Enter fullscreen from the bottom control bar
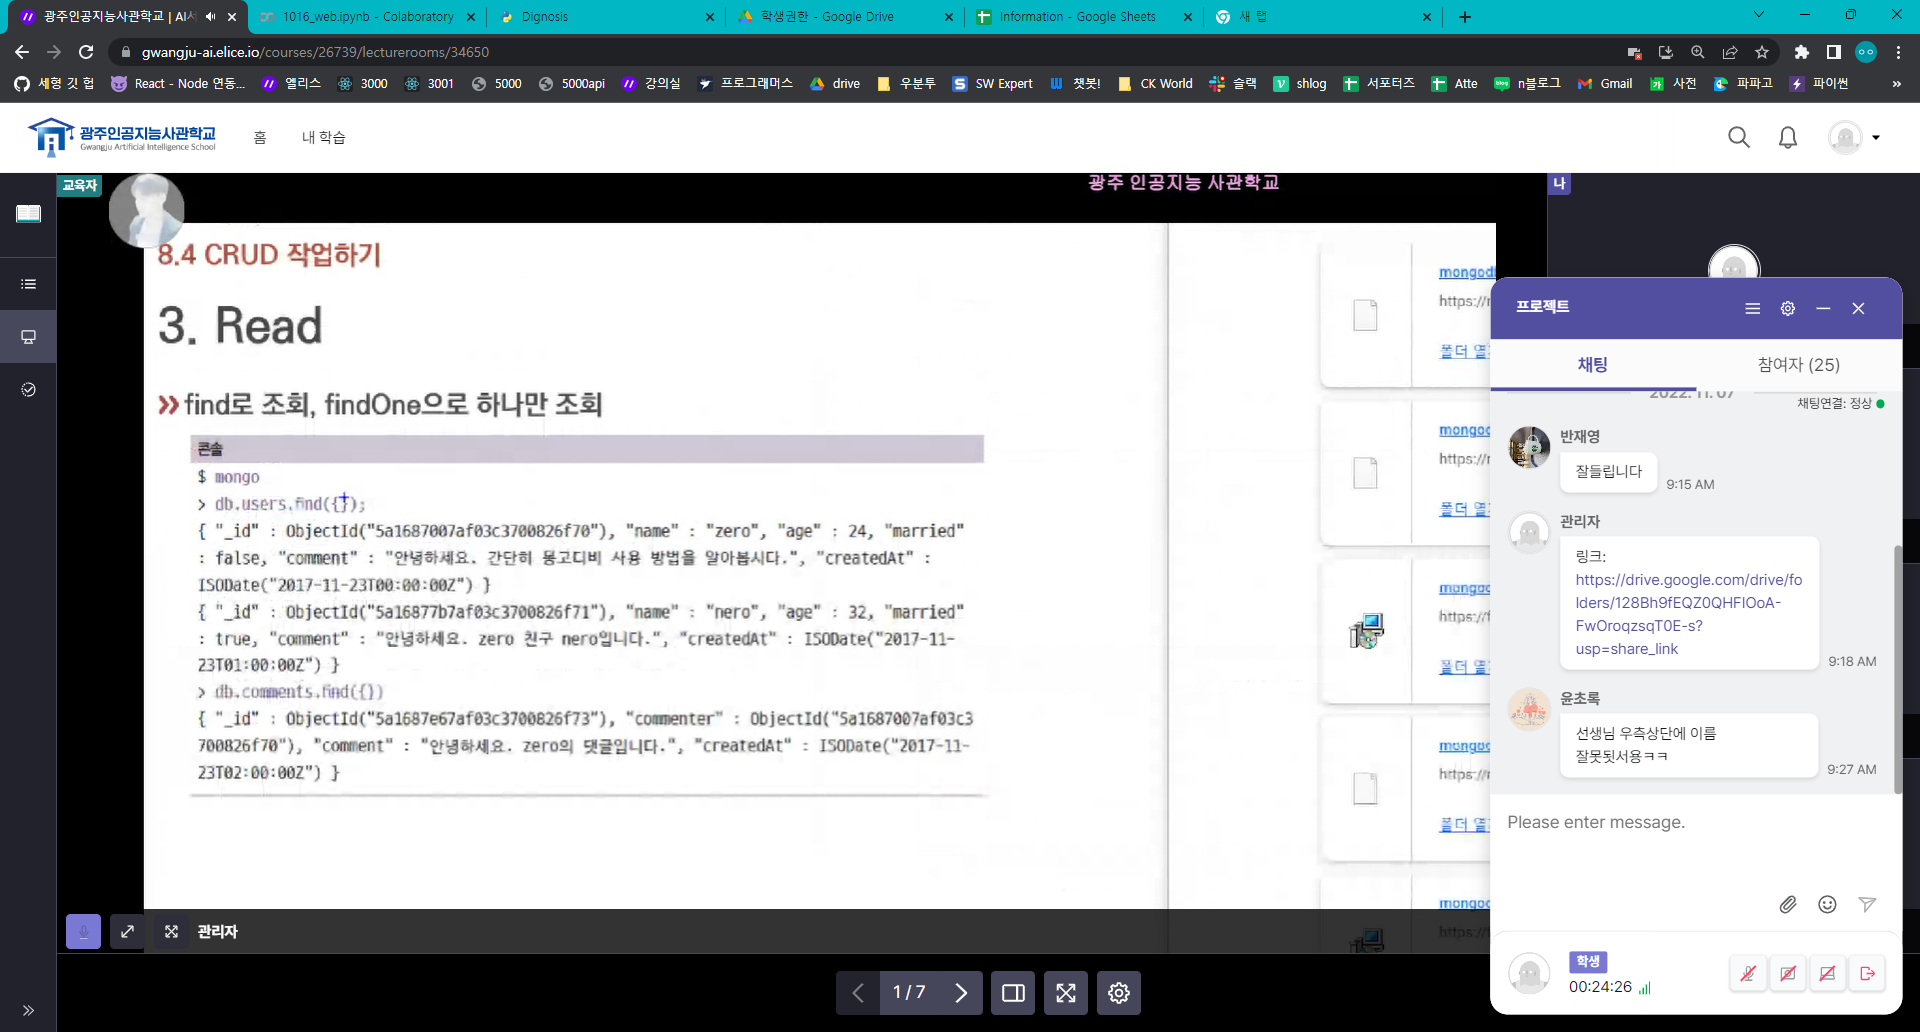1920x1032 pixels. coord(1066,992)
